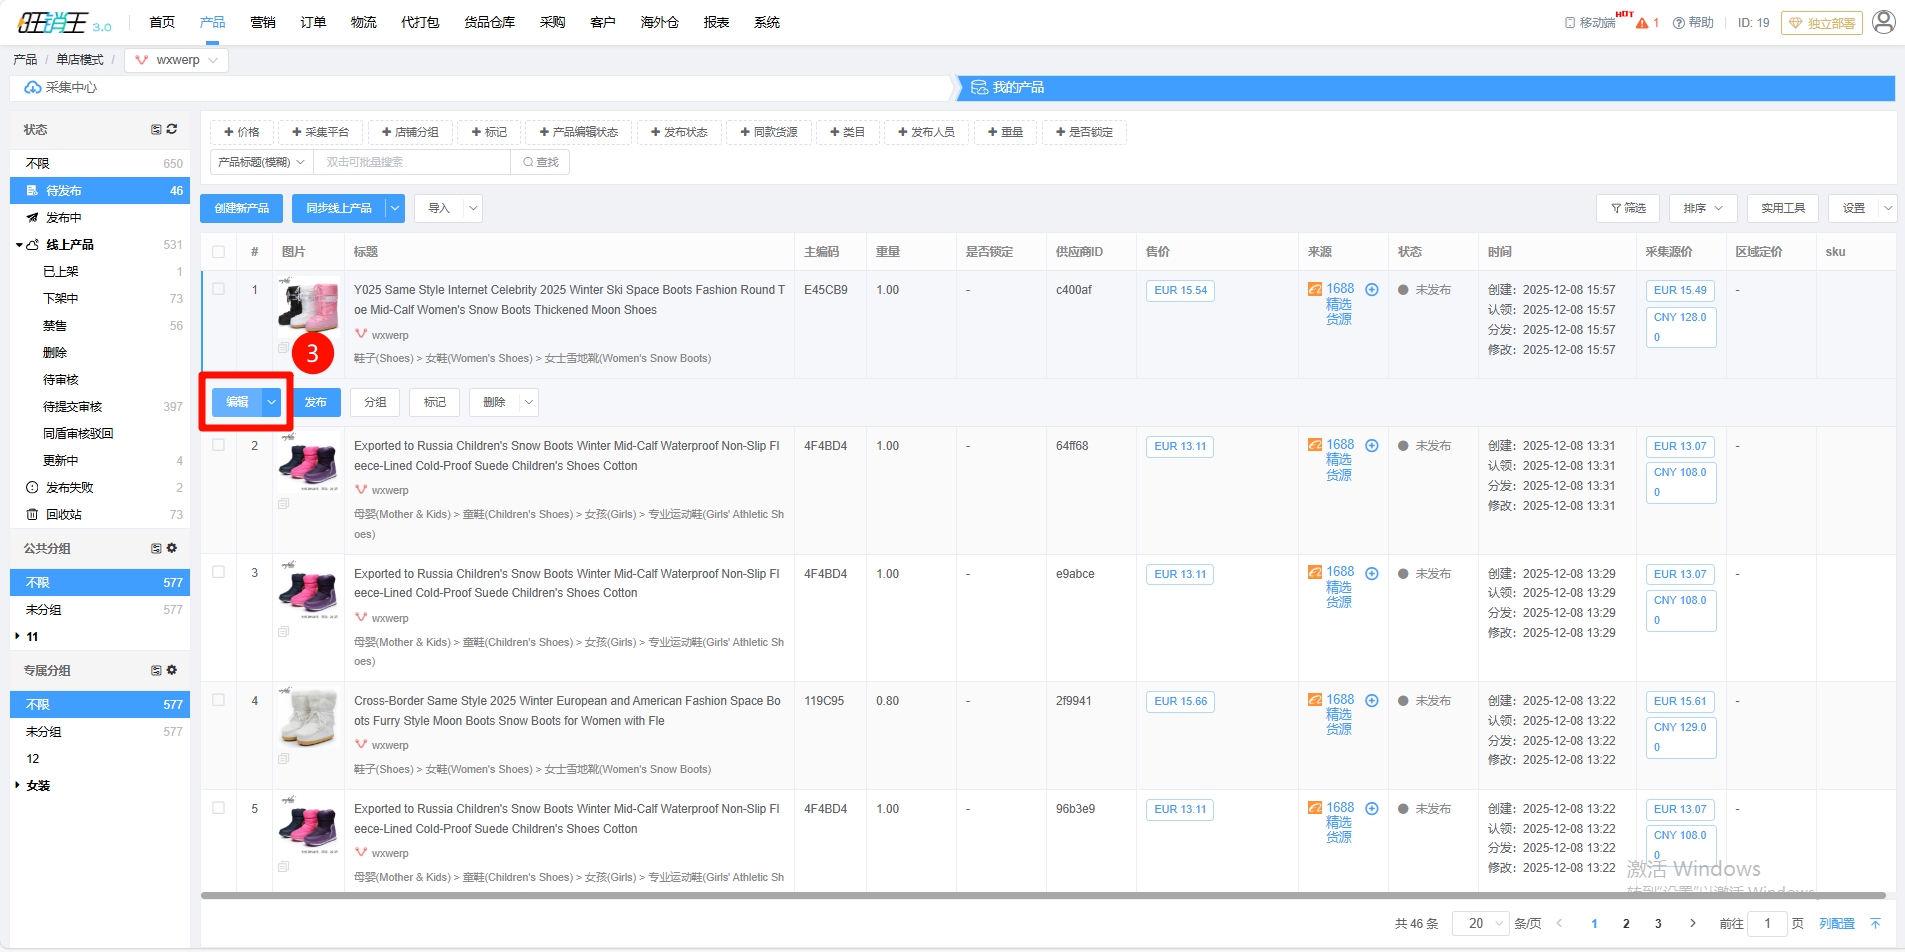This screenshot has width=1905, height=952.
Task: Select all rows with header checkbox
Action: 219,252
